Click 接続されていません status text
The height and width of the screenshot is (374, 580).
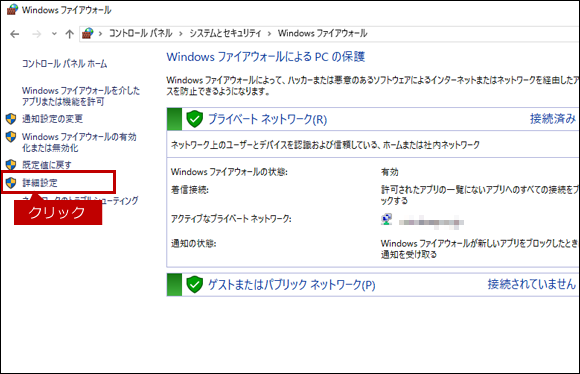click(532, 284)
